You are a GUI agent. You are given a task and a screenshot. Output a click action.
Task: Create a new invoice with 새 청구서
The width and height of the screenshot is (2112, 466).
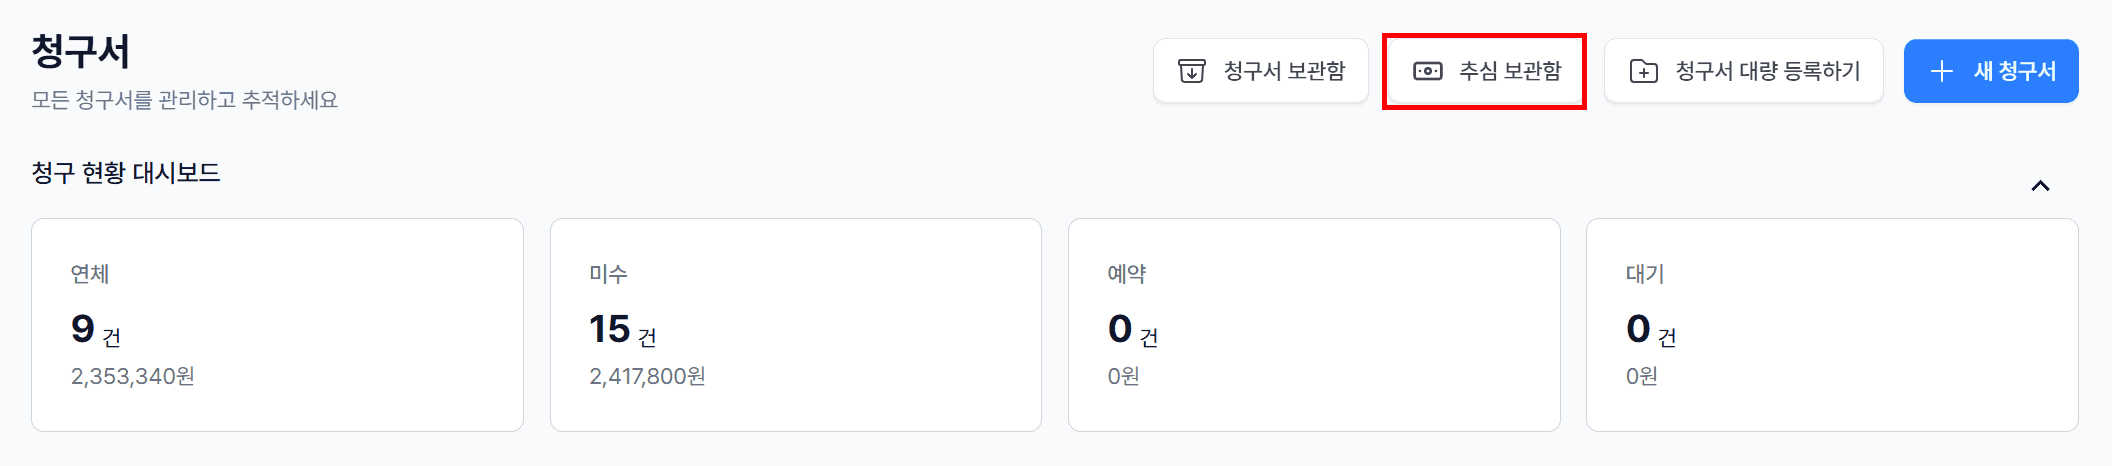coord(1991,71)
